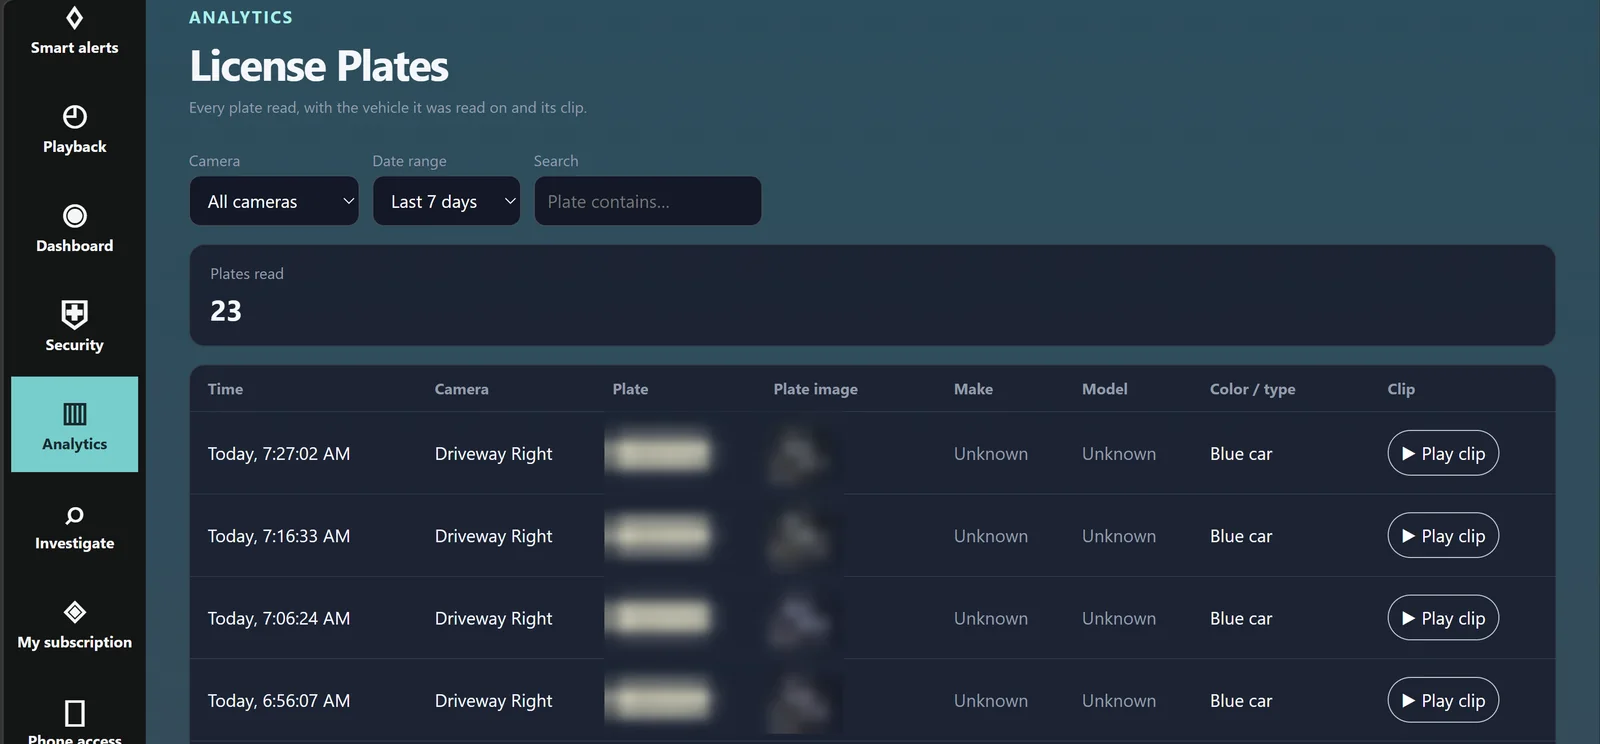Click 'Today, 7:06:24 AM' time cell
Screen dimensions: 1600x744
(x=279, y=619)
